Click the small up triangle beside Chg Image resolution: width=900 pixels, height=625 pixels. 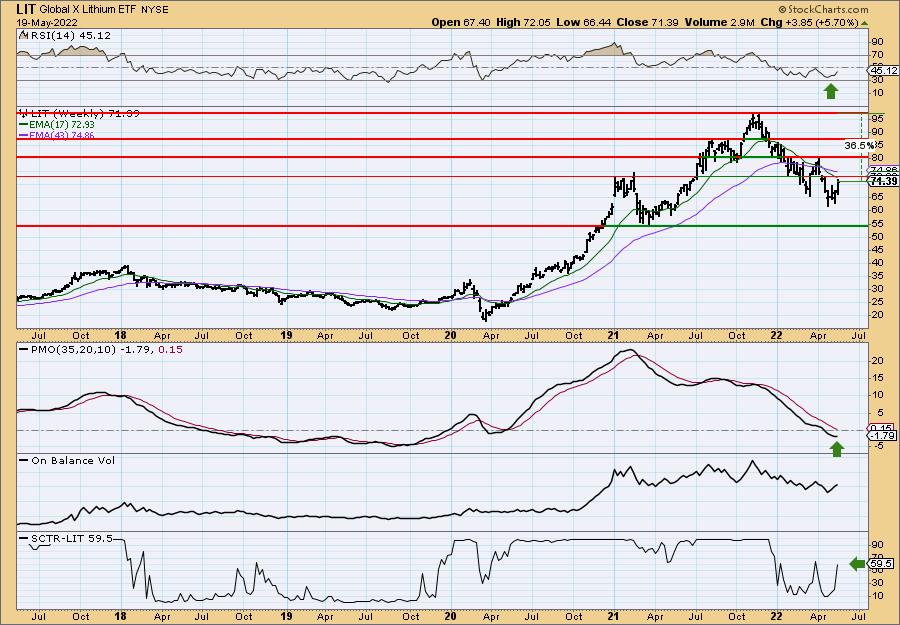pyautogui.click(x=864, y=22)
